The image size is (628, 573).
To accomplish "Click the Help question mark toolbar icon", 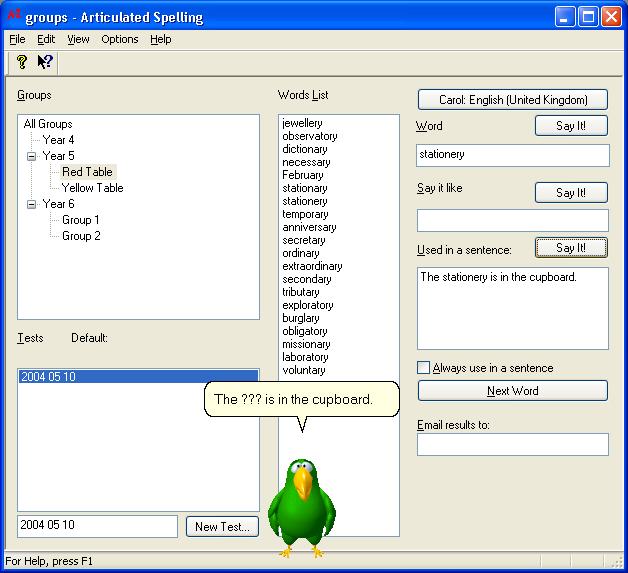I will 22,62.
